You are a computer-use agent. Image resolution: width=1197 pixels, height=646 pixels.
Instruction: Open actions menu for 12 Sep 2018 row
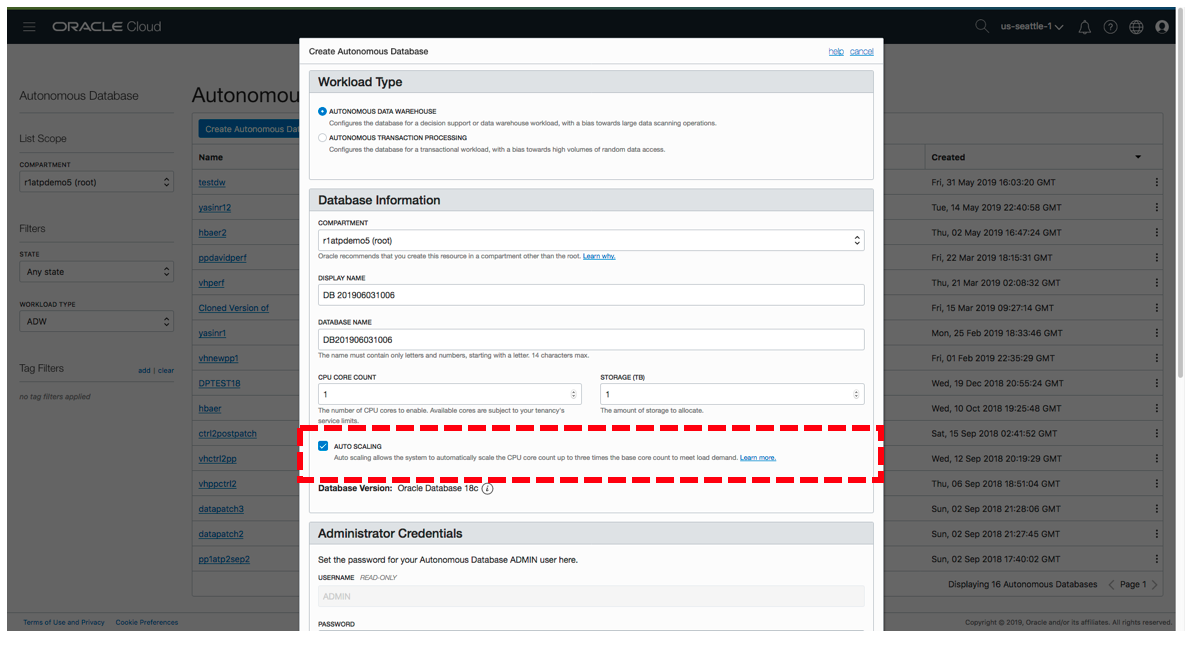[1157, 459]
